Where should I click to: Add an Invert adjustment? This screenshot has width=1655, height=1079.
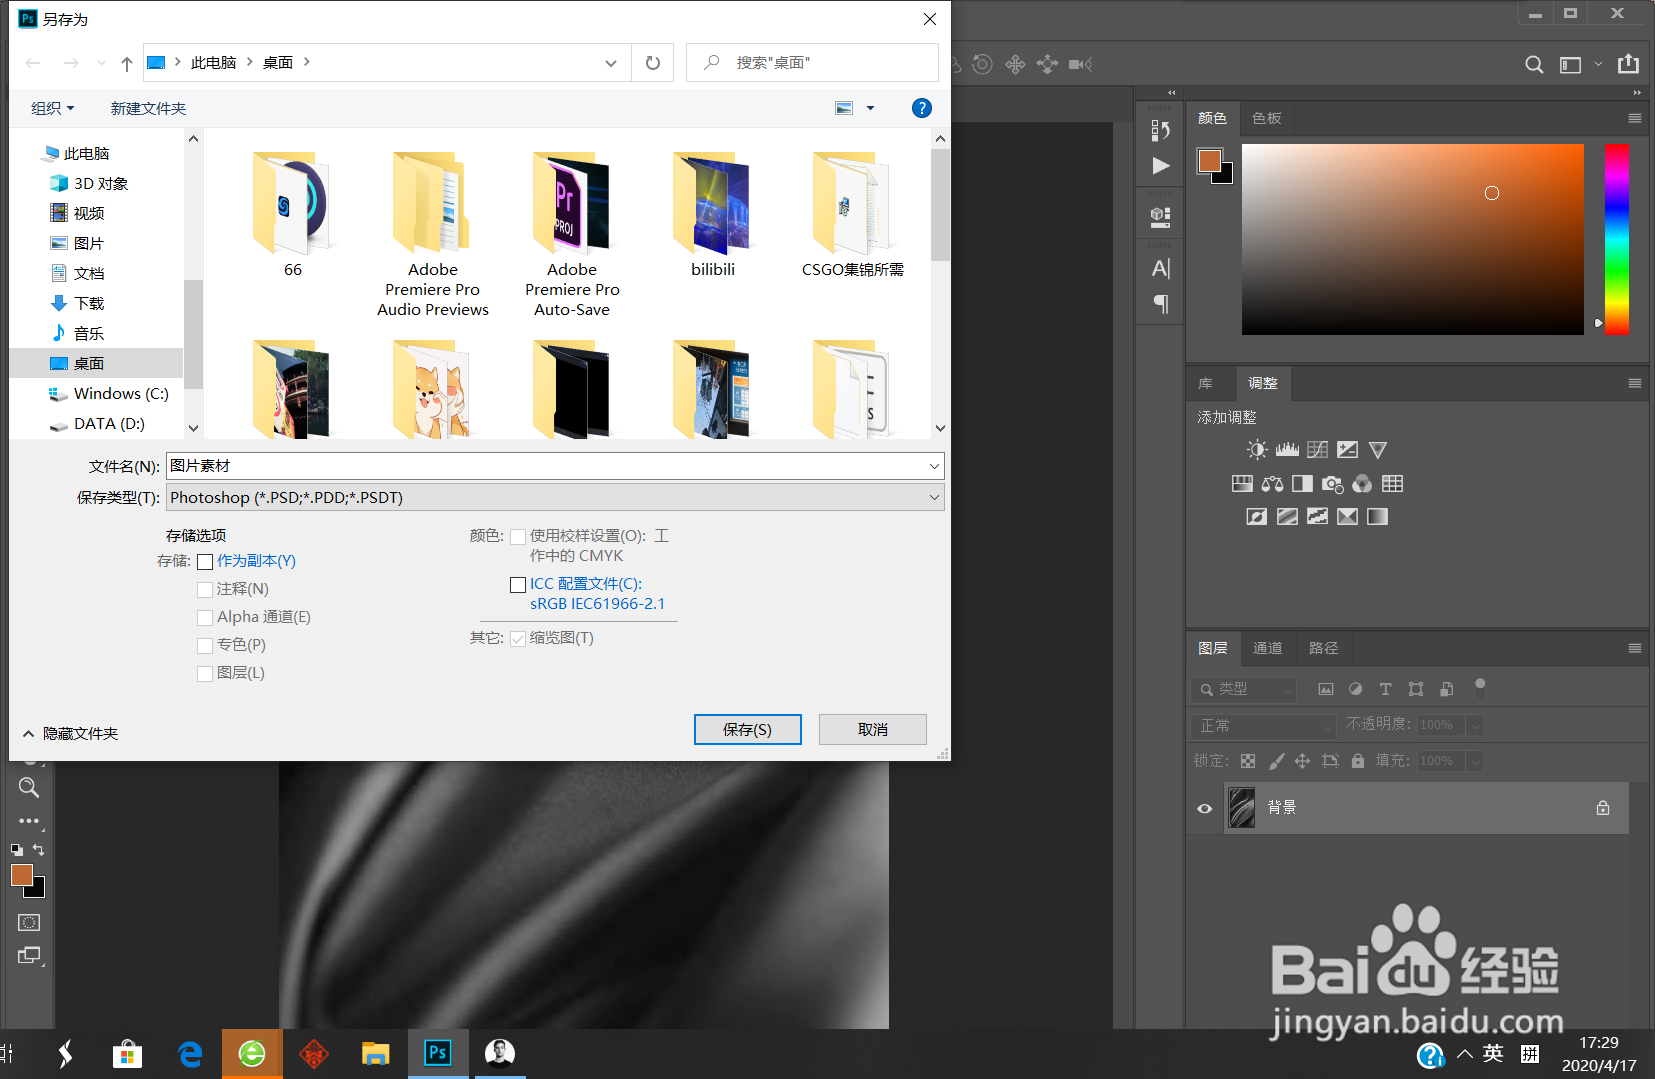[x=1257, y=517]
